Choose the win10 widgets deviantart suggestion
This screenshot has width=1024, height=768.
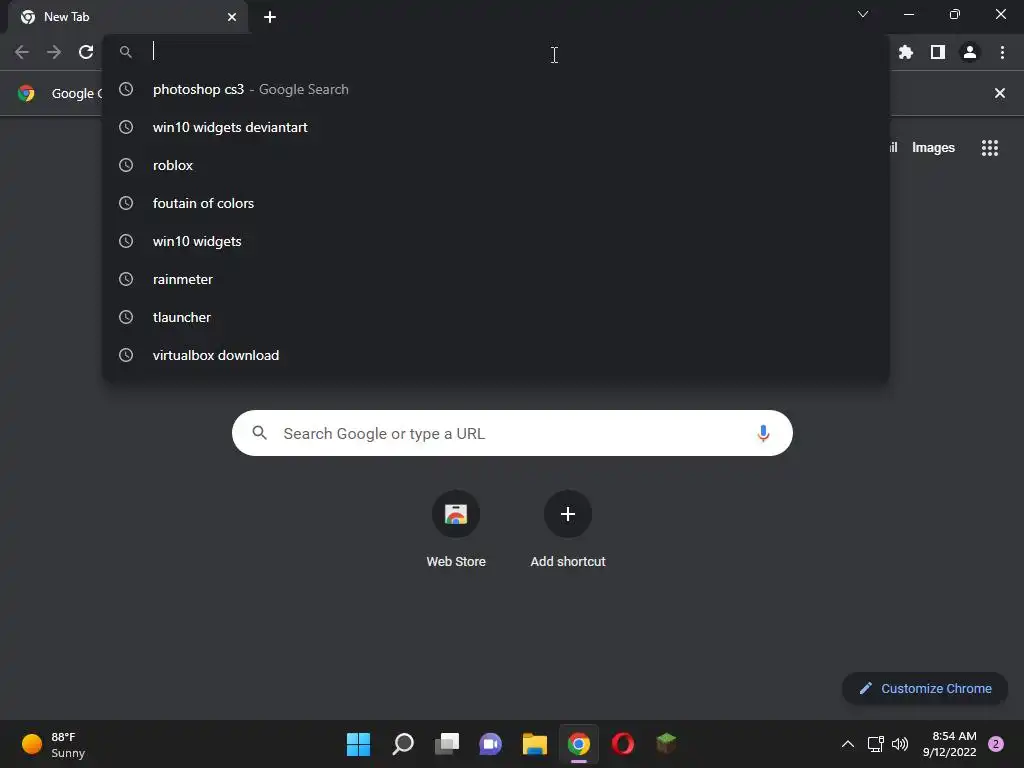pos(496,127)
